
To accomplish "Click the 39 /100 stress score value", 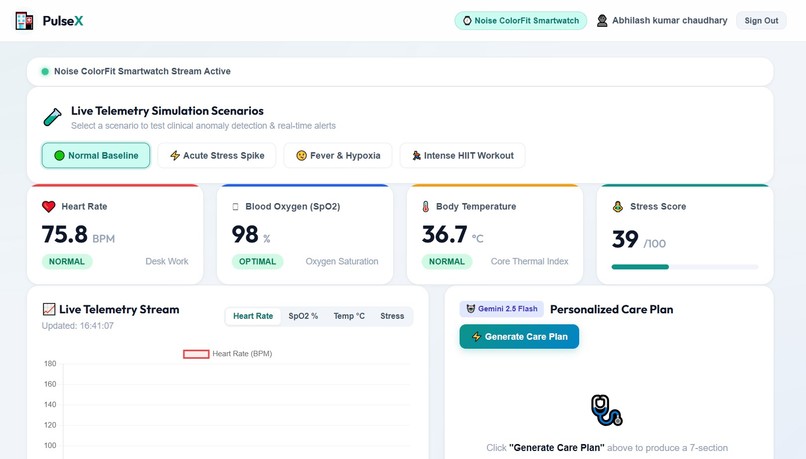I will coord(639,240).
